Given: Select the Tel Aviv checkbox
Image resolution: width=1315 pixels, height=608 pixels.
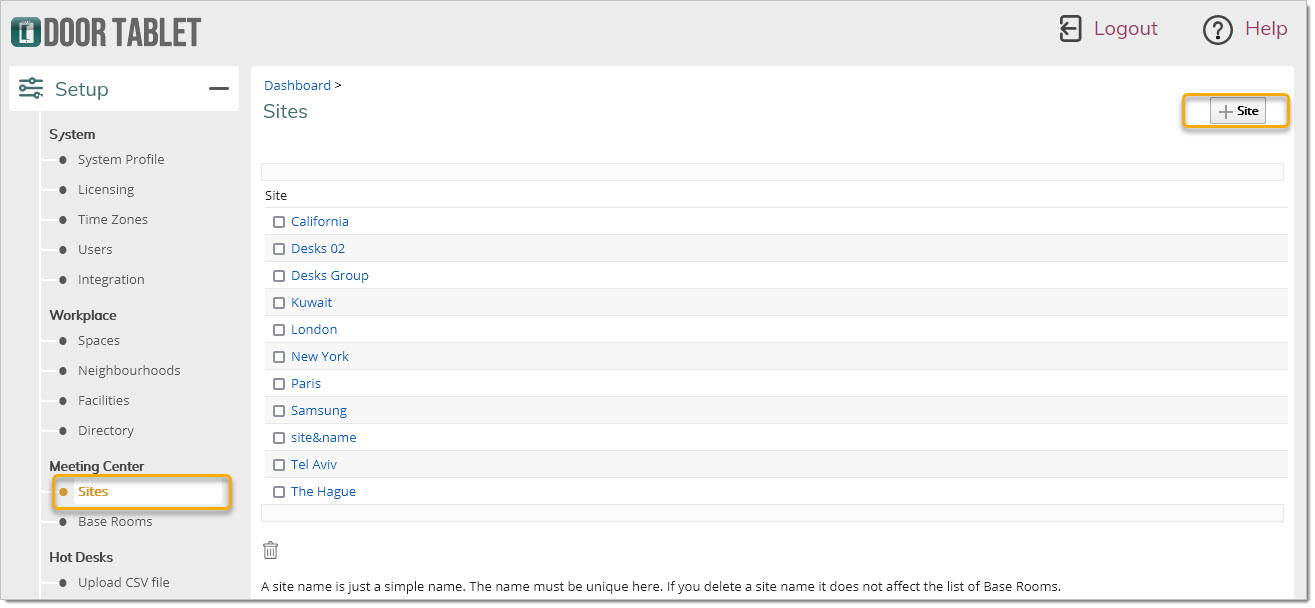Looking at the screenshot, I should click(x=279, y=465).
